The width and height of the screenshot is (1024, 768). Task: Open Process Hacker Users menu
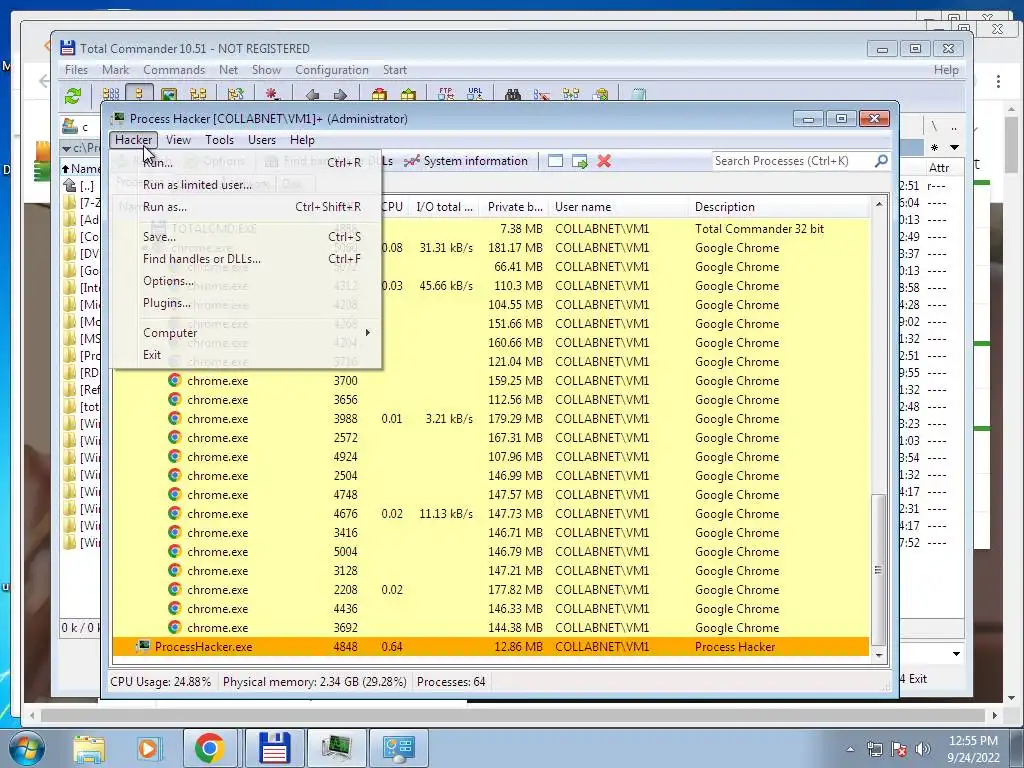pos(261,140)
